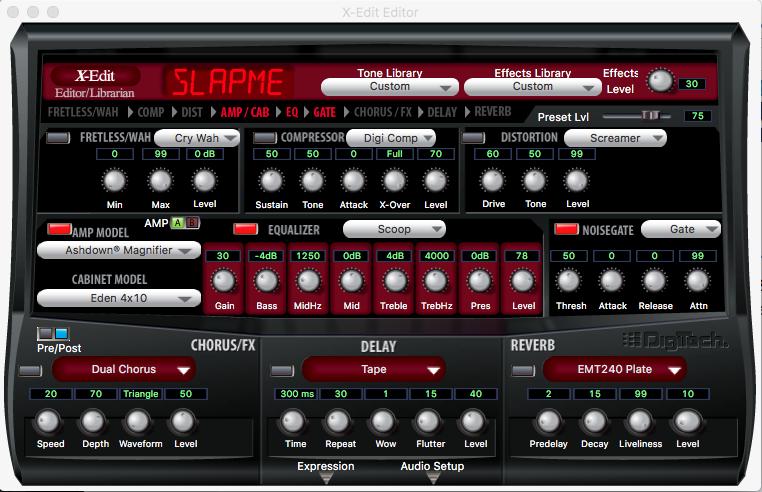Screen dimensions: 762x492
Task: Open the Scoop equalizer dropdown
Action: point(394,229)
